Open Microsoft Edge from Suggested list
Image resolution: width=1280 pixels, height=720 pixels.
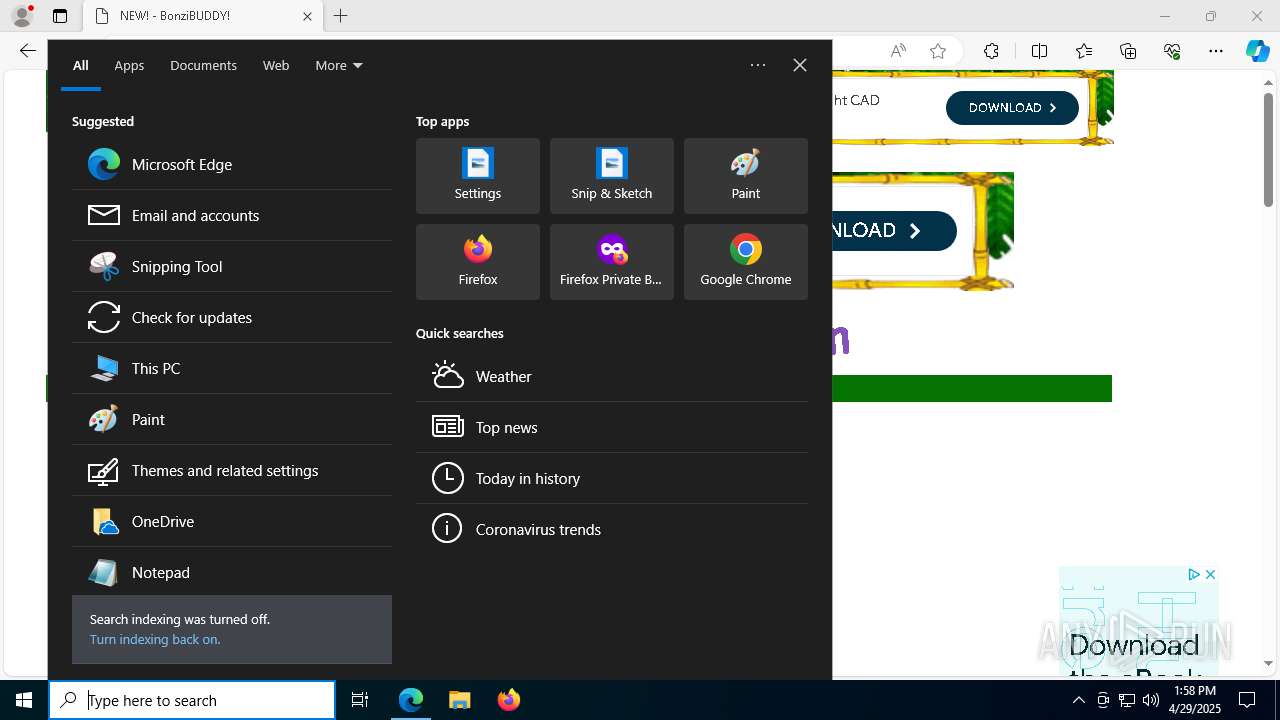(232, 164)
